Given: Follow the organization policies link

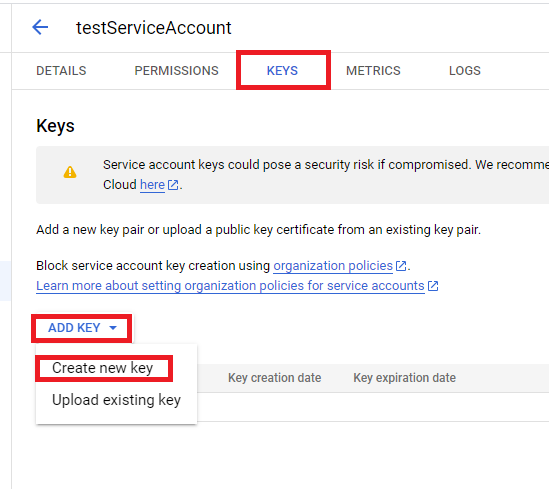Looking at the screenshot, I should (333, 266).
